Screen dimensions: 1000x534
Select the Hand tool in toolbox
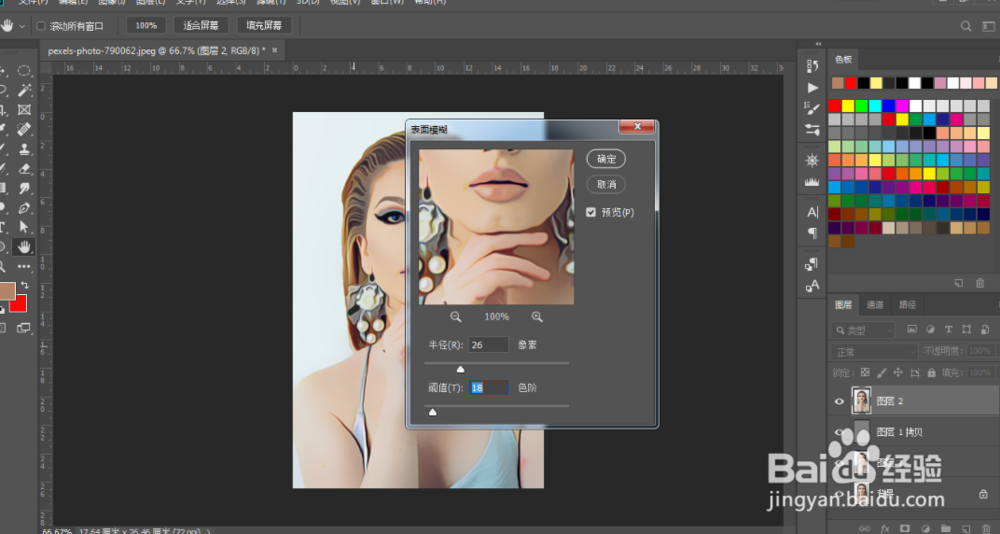24,247
